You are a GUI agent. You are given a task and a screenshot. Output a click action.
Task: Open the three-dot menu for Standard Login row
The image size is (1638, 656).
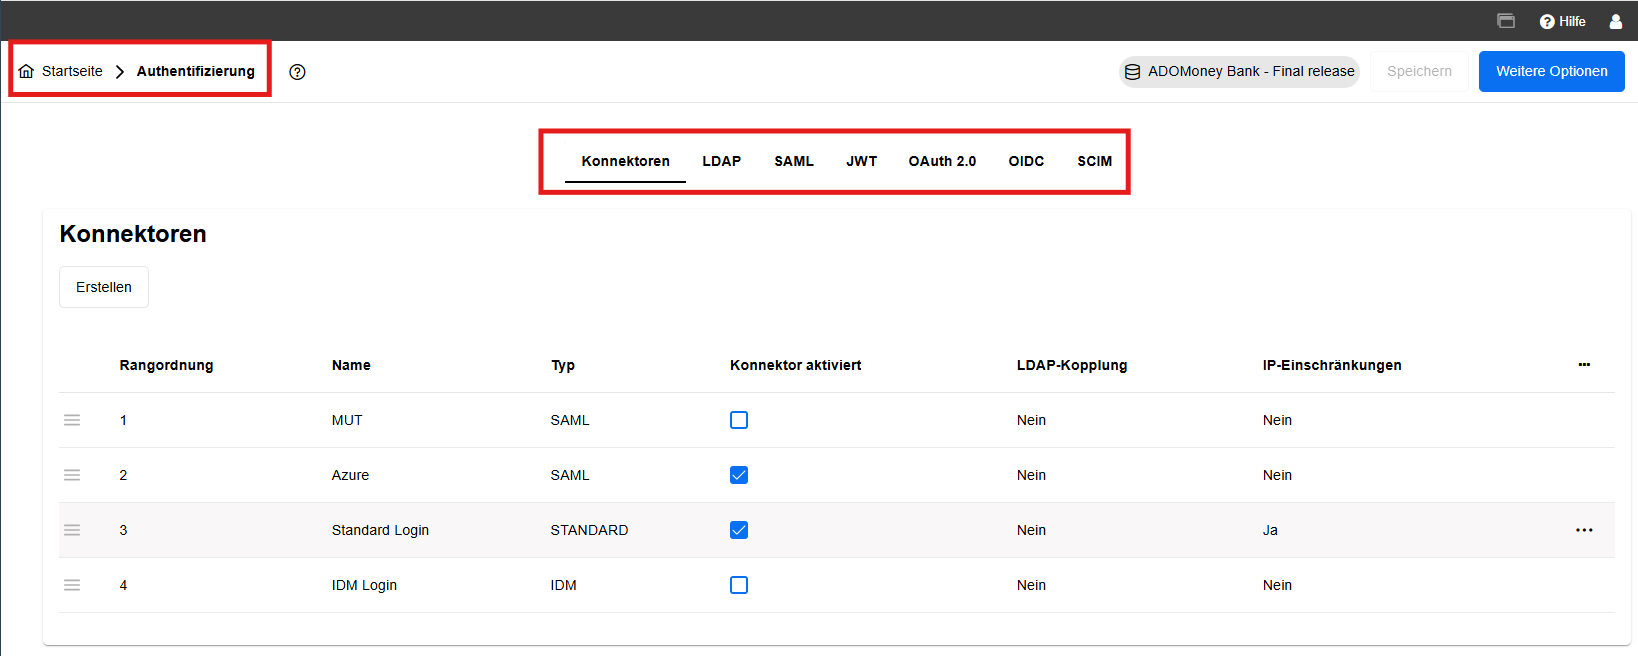click(x=1584, y=530)
